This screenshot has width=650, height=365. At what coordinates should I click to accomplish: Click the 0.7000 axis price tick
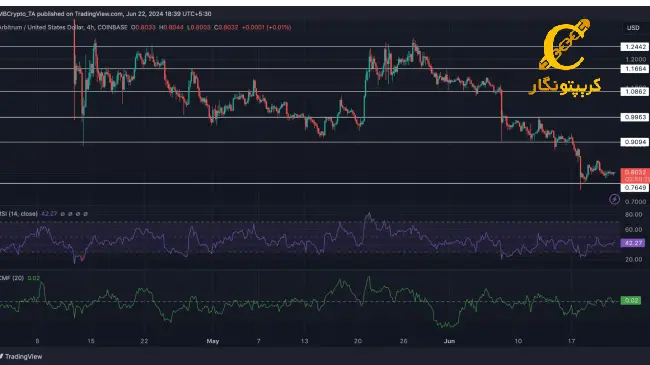coord(636,202)
